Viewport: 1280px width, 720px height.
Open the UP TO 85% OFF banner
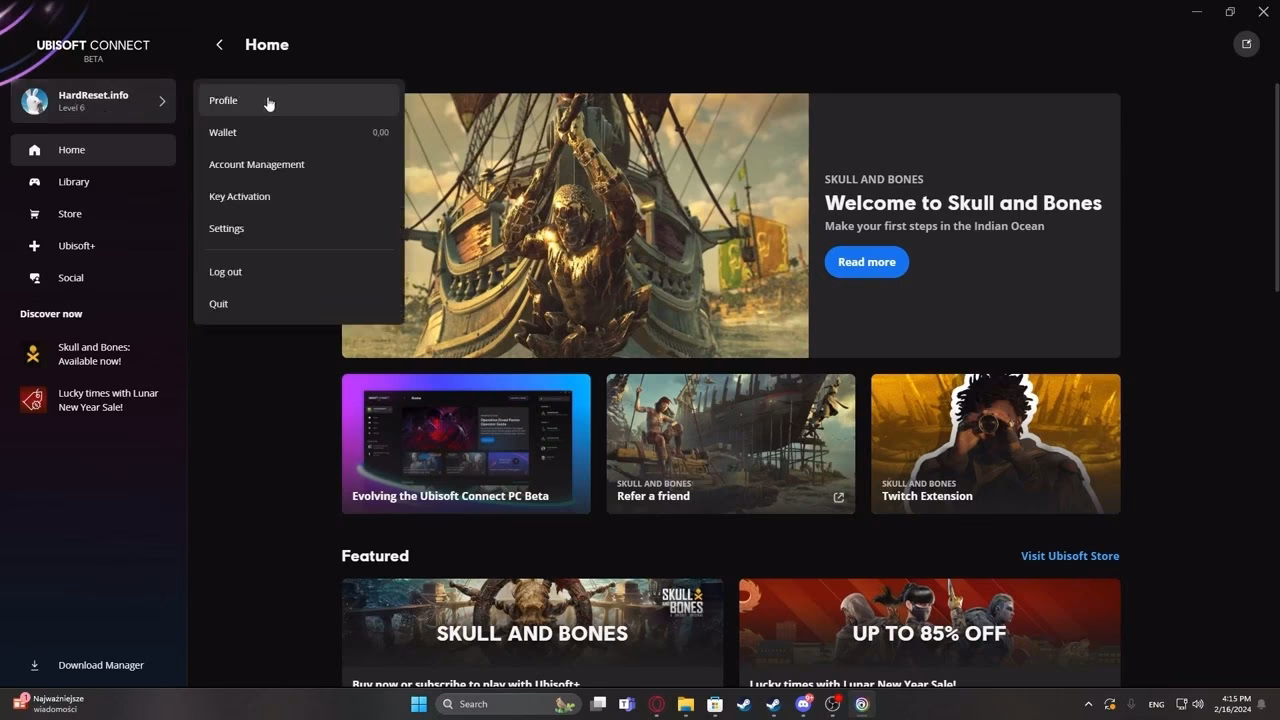(930, 632)
